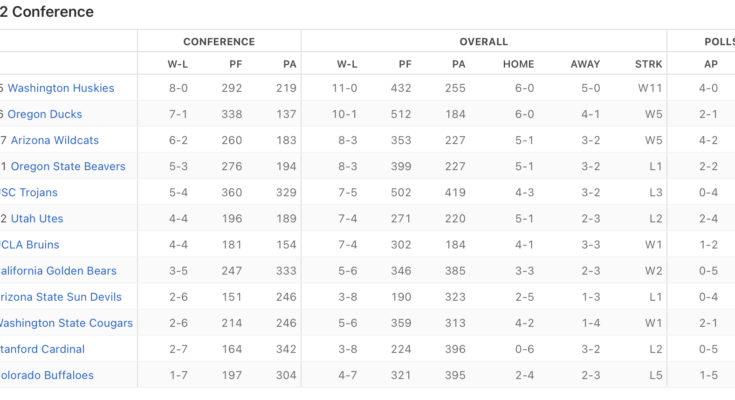735x400 pixels.
Task: Click the UCLA Bruins team link
Action: tap(30, 244)
